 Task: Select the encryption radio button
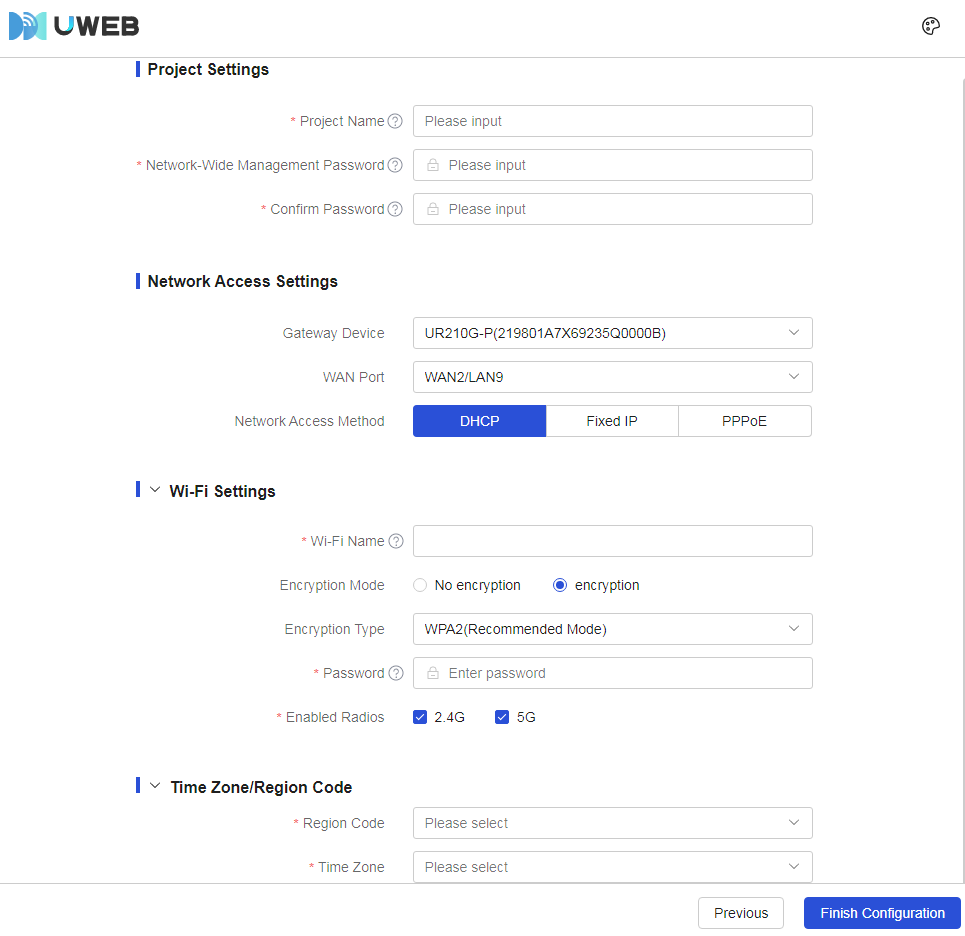tap(559, 585)
